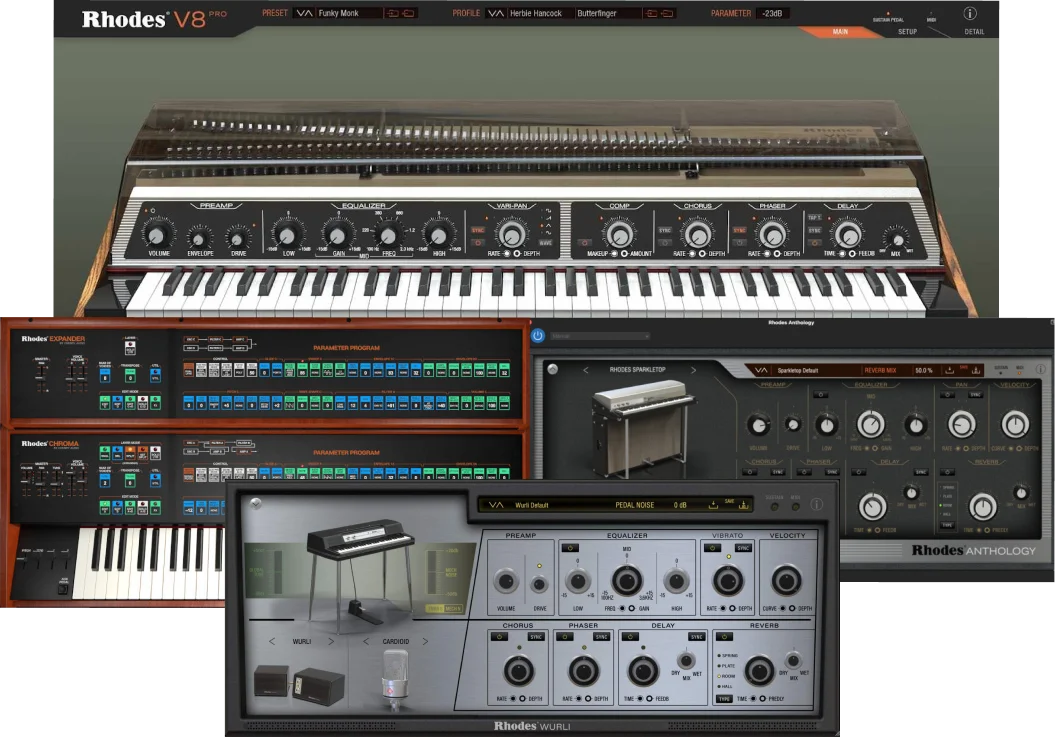Enable SYNC in the V8 Pro Delay section
Image resolution: width=1055 pixels, height=737 pixels.
pyautogui.click(x=815, y=229)
